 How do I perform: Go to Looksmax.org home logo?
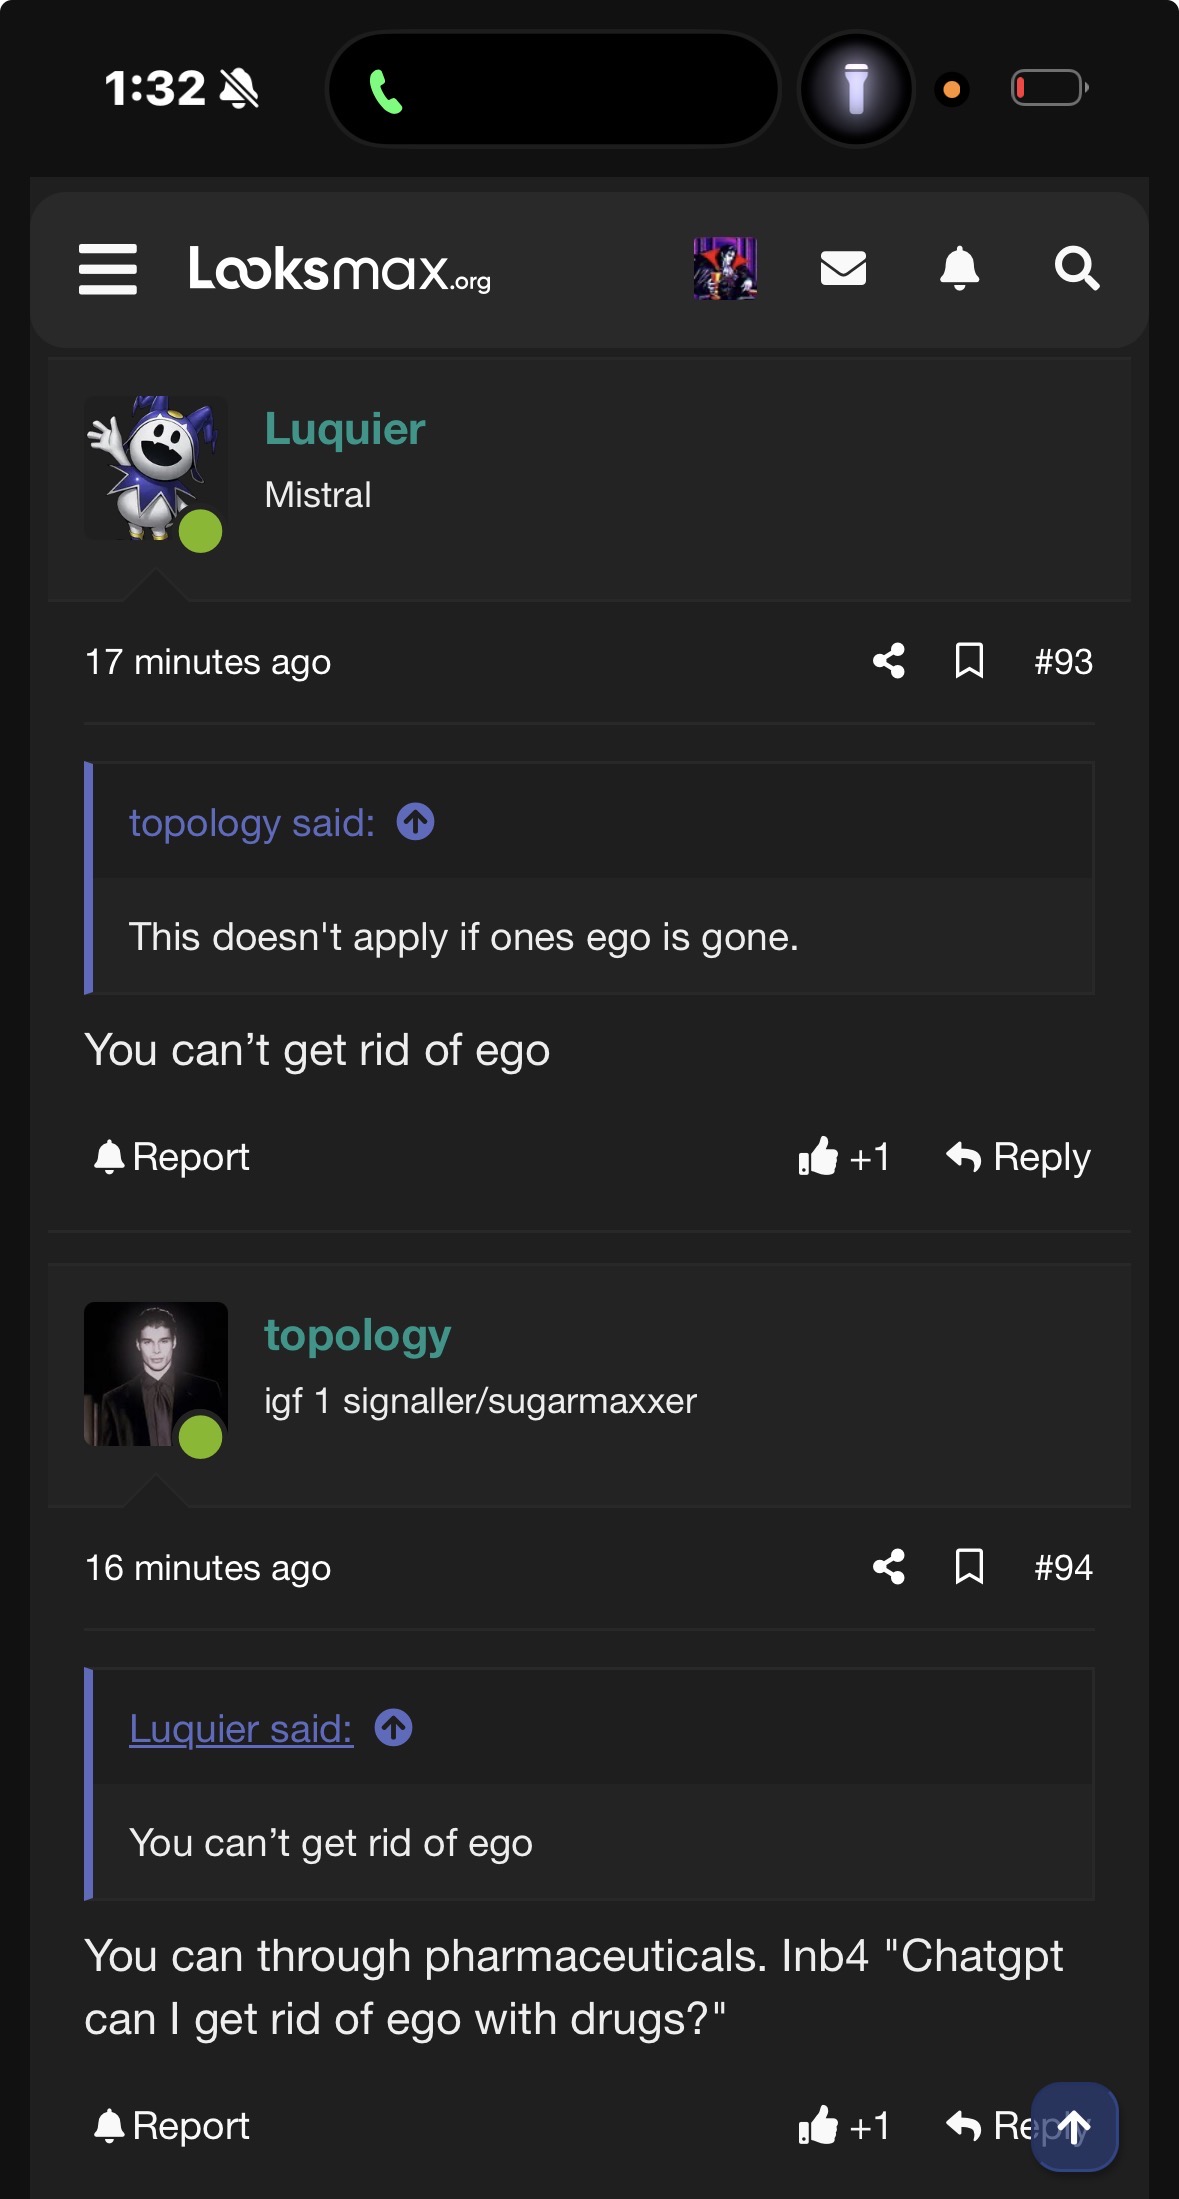(339, 269)
